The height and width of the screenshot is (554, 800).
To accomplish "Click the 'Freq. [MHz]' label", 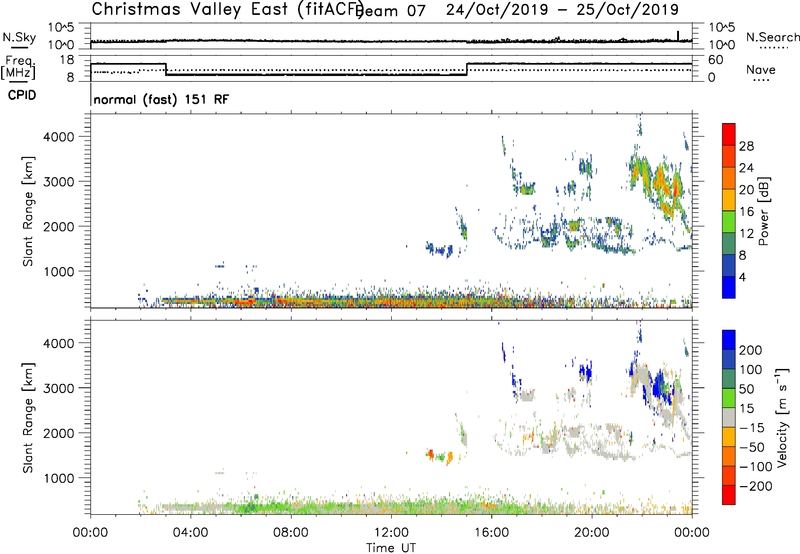I will coord(19,67).
